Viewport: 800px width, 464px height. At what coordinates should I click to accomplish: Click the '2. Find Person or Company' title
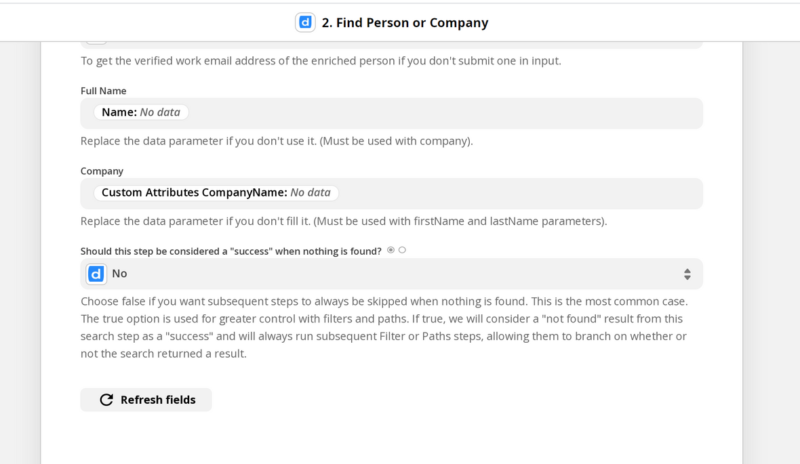tap(405, 22)
